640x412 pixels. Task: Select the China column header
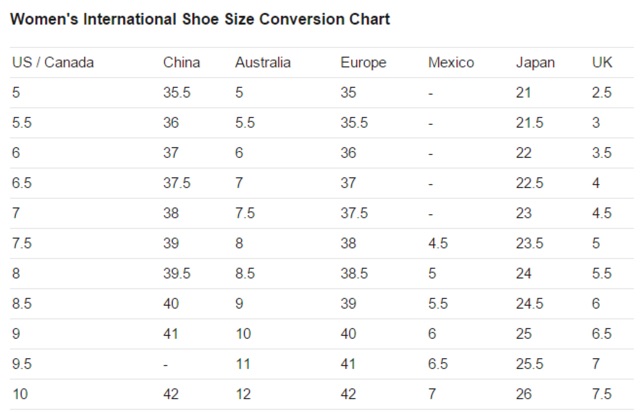[x=182, y=62]
